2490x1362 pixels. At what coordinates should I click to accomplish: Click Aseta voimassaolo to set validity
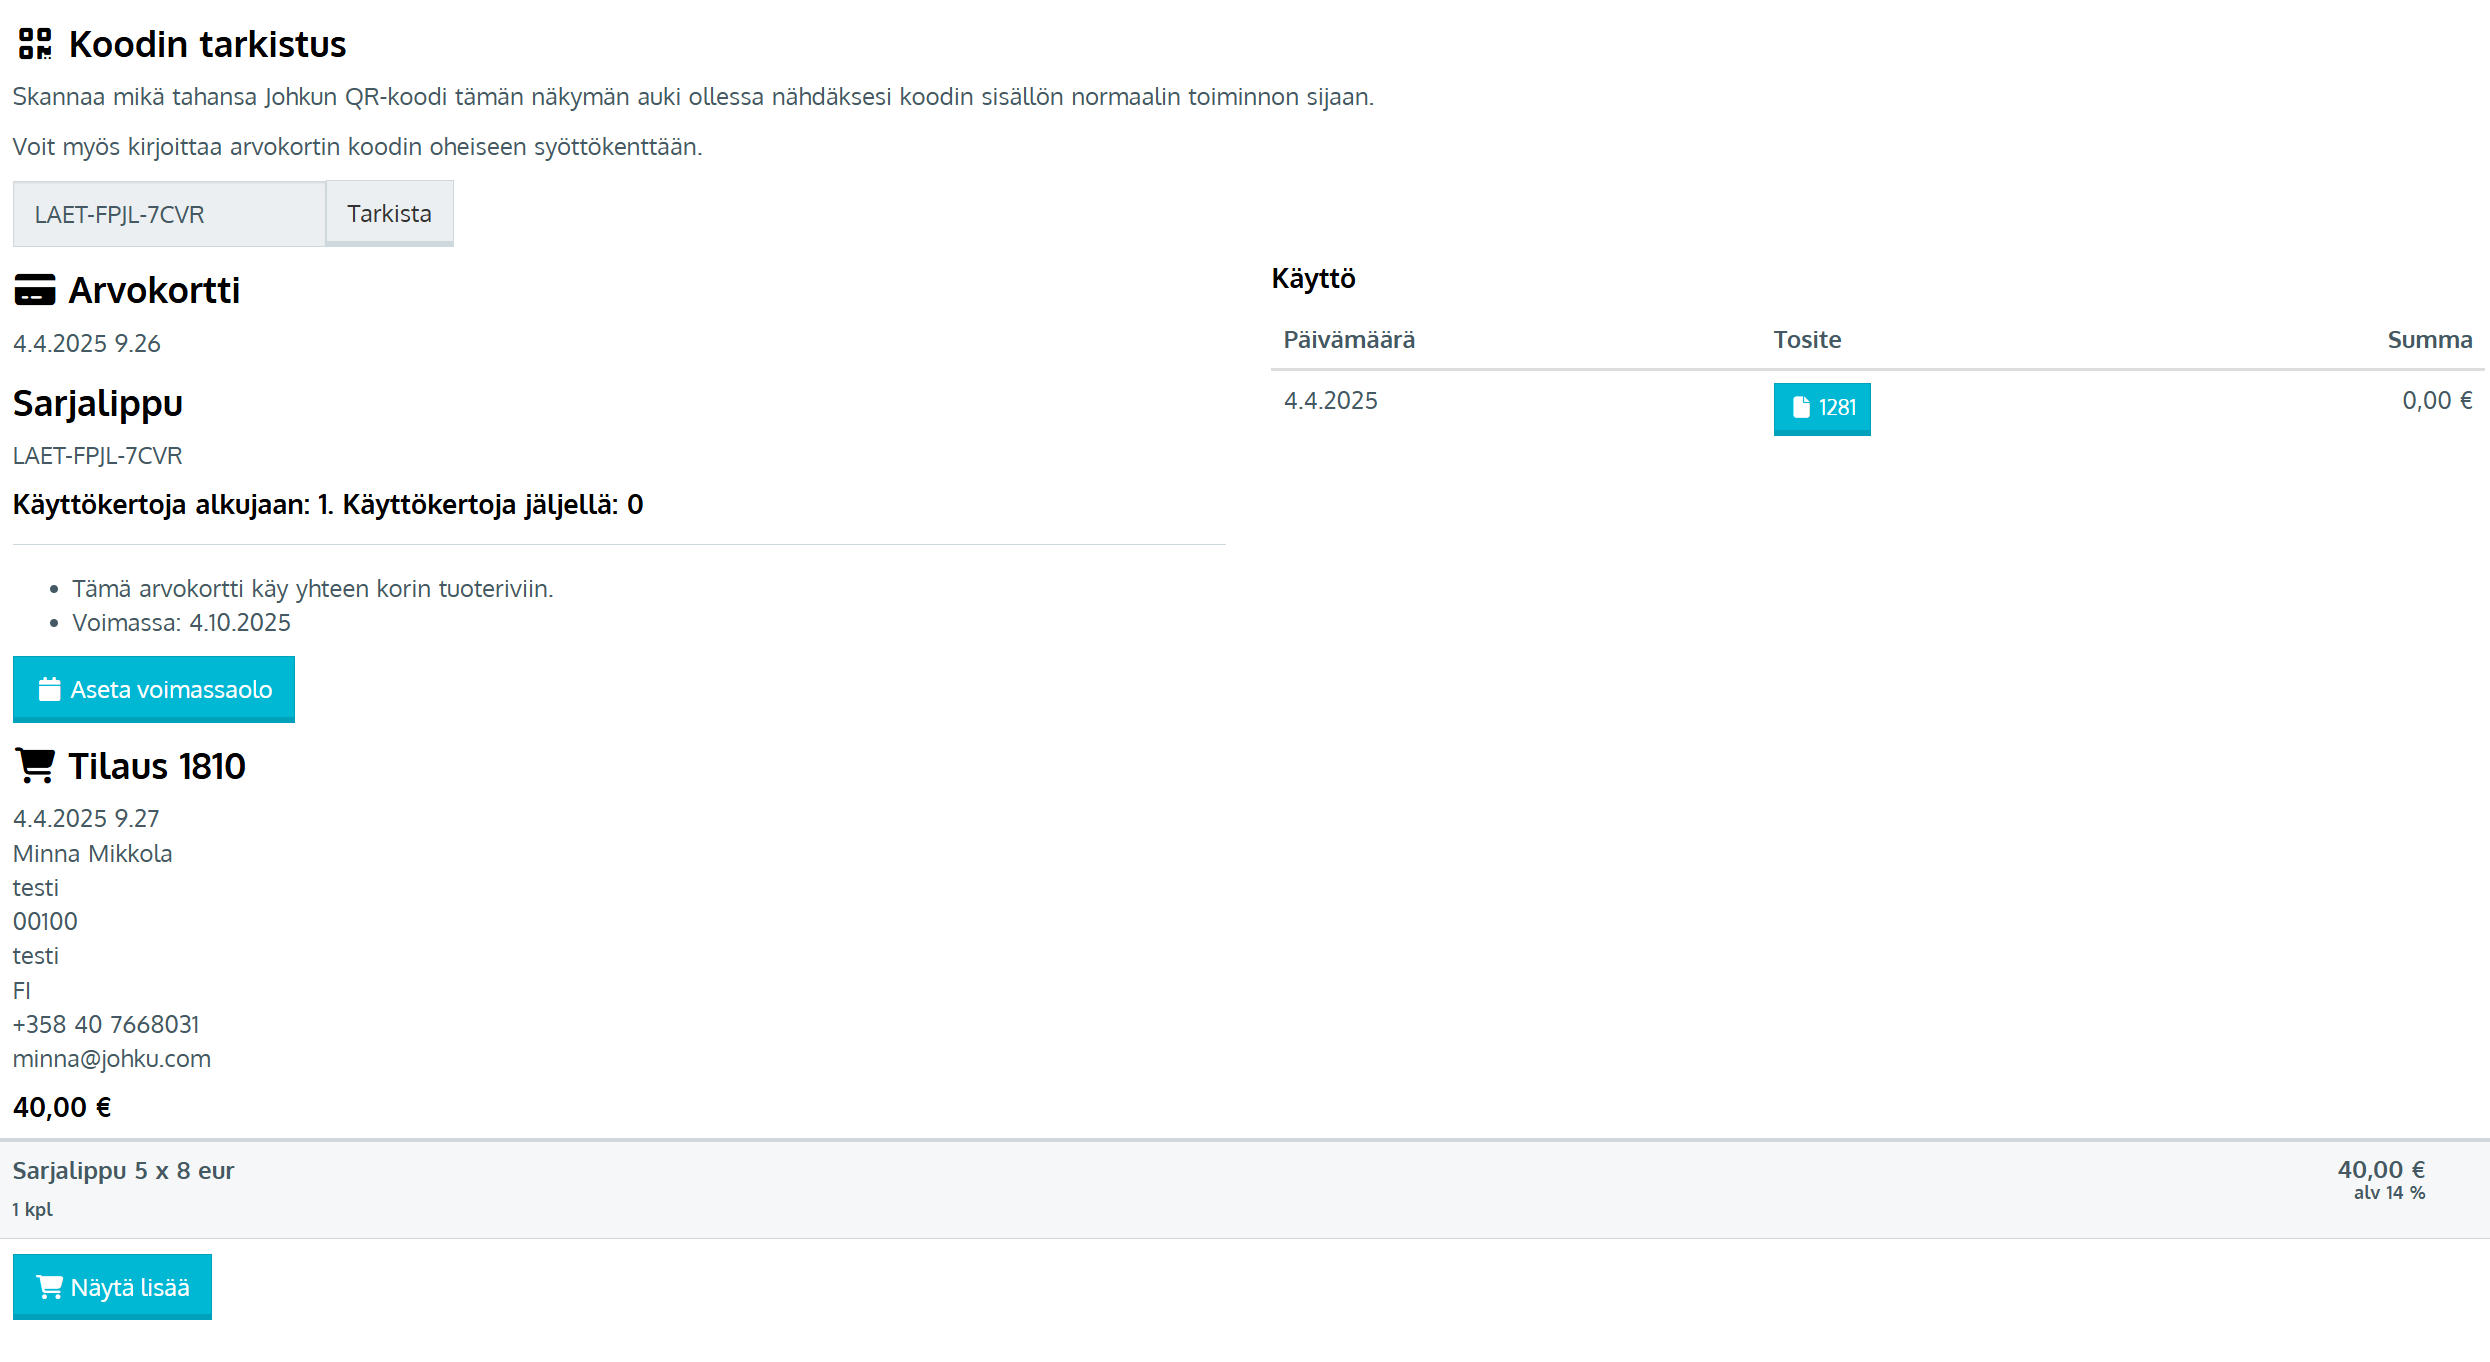[154, 689]
